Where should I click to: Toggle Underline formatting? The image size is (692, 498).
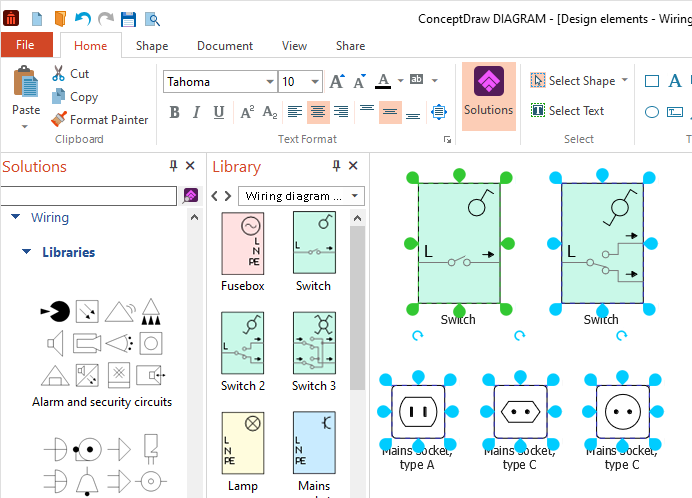point(218,112)
